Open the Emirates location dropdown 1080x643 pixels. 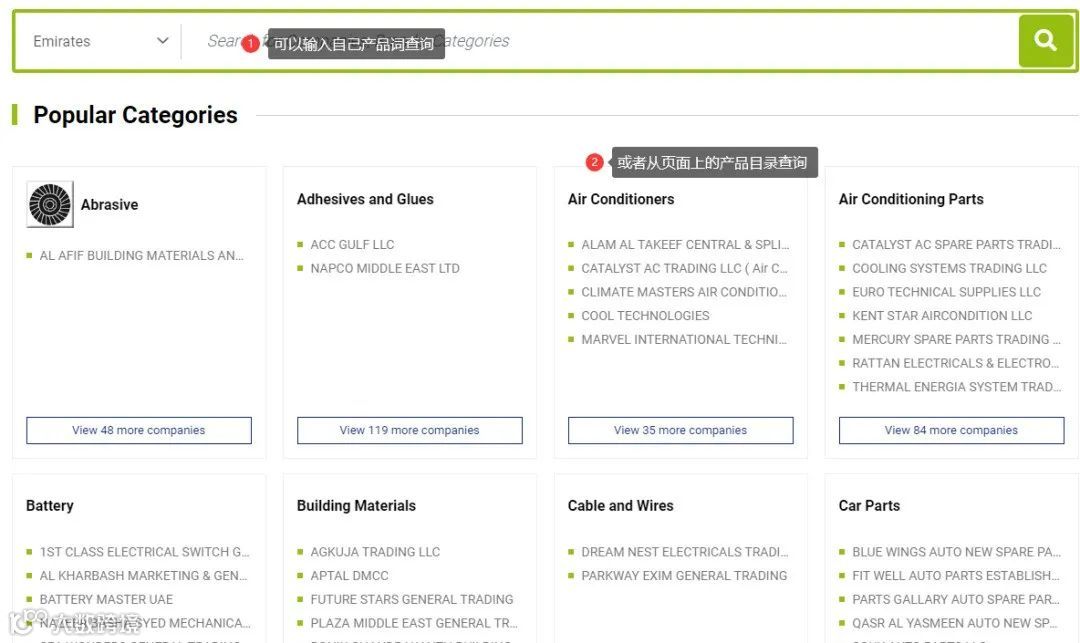tap(101, 41)
